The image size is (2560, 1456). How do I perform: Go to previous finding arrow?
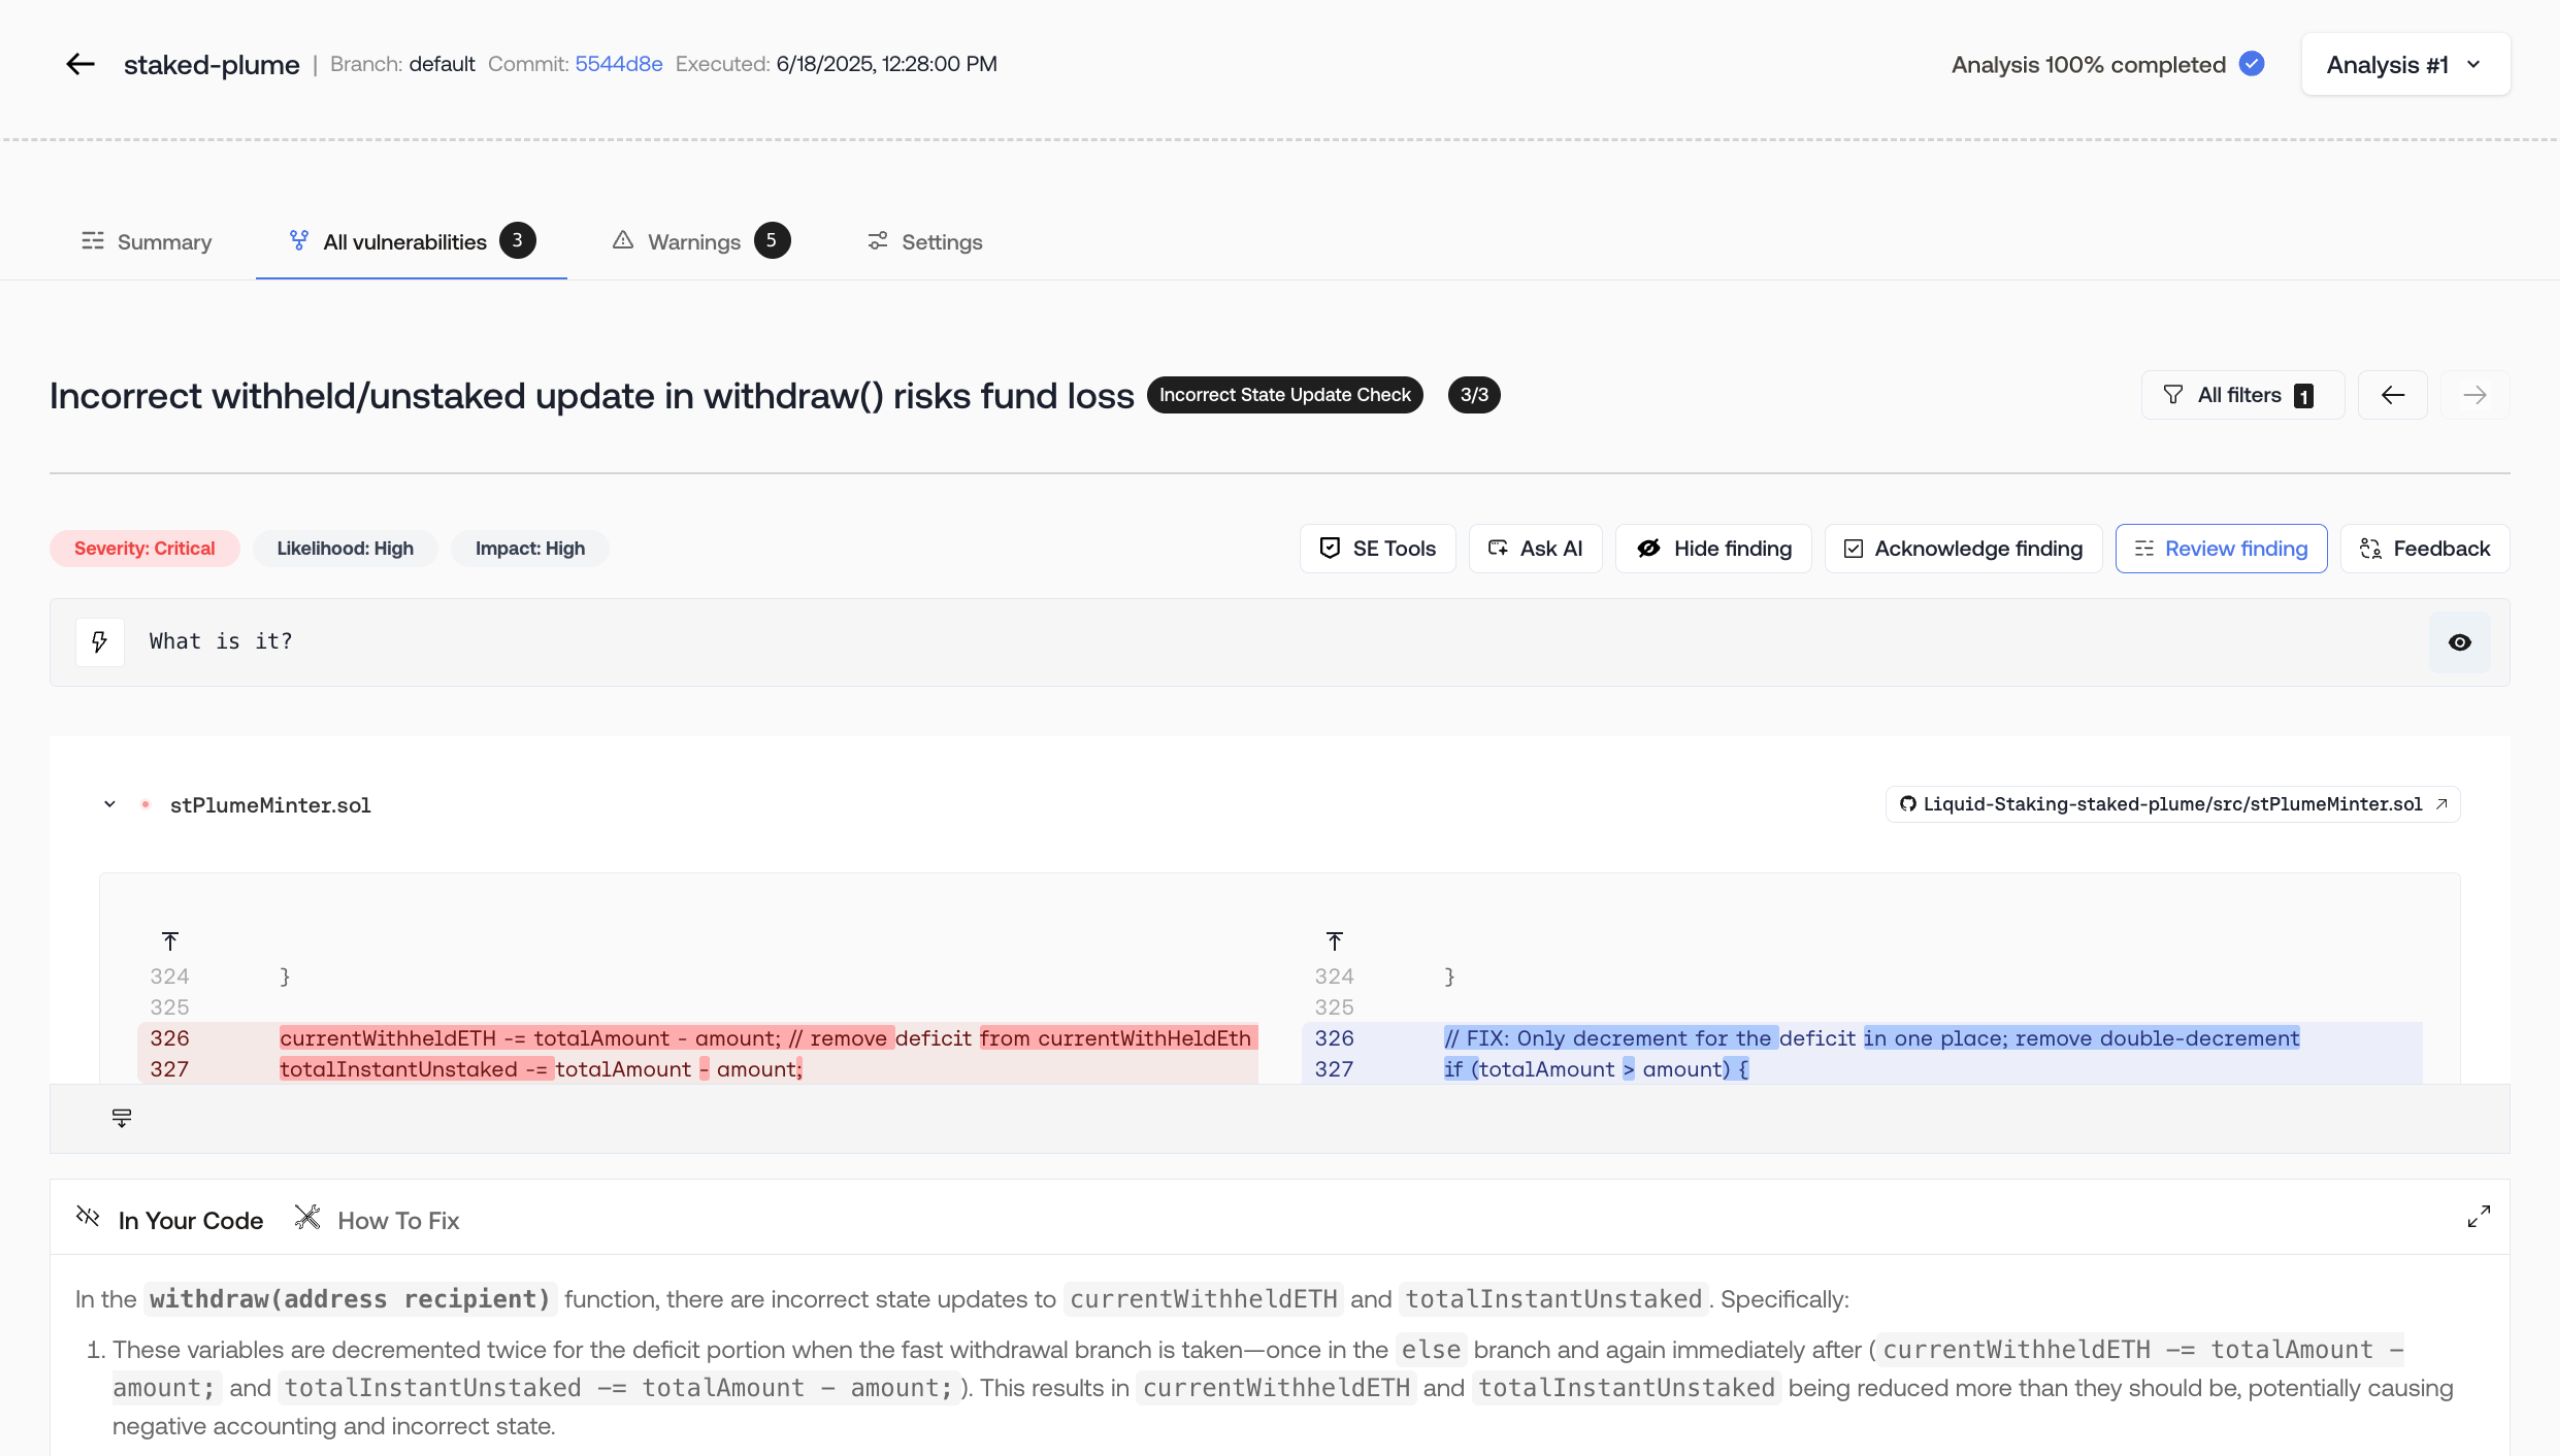click(2392, 395)
